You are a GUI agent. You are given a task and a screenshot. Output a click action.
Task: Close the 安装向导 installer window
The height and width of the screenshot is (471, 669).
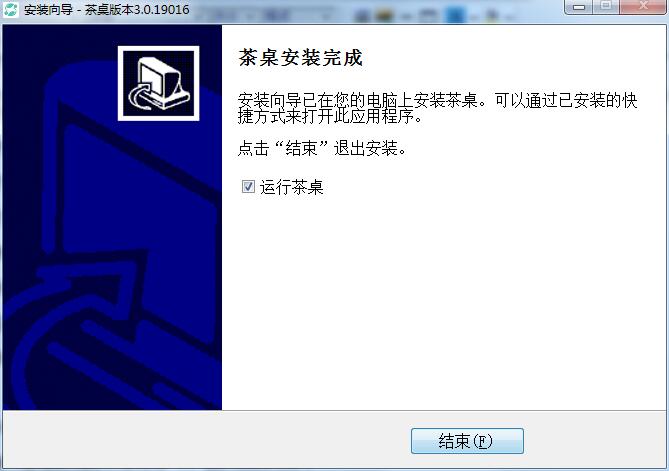pos(643,6)
